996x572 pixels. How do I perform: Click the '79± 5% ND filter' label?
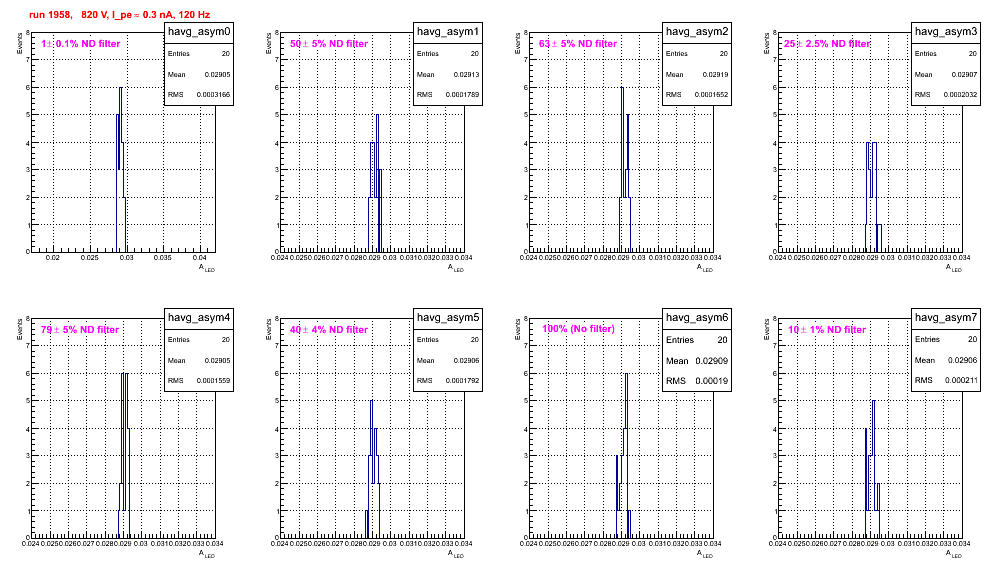(x=80, y=330)
